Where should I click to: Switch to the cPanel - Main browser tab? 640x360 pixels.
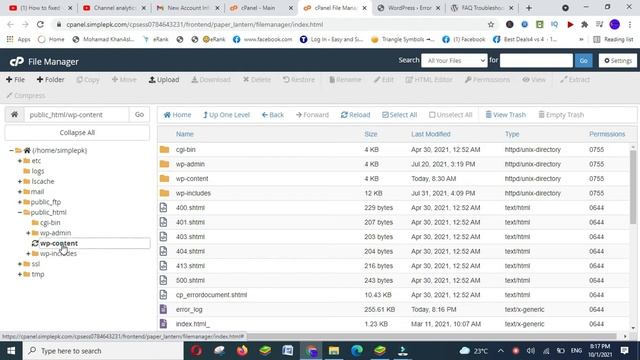click(260, 8)
